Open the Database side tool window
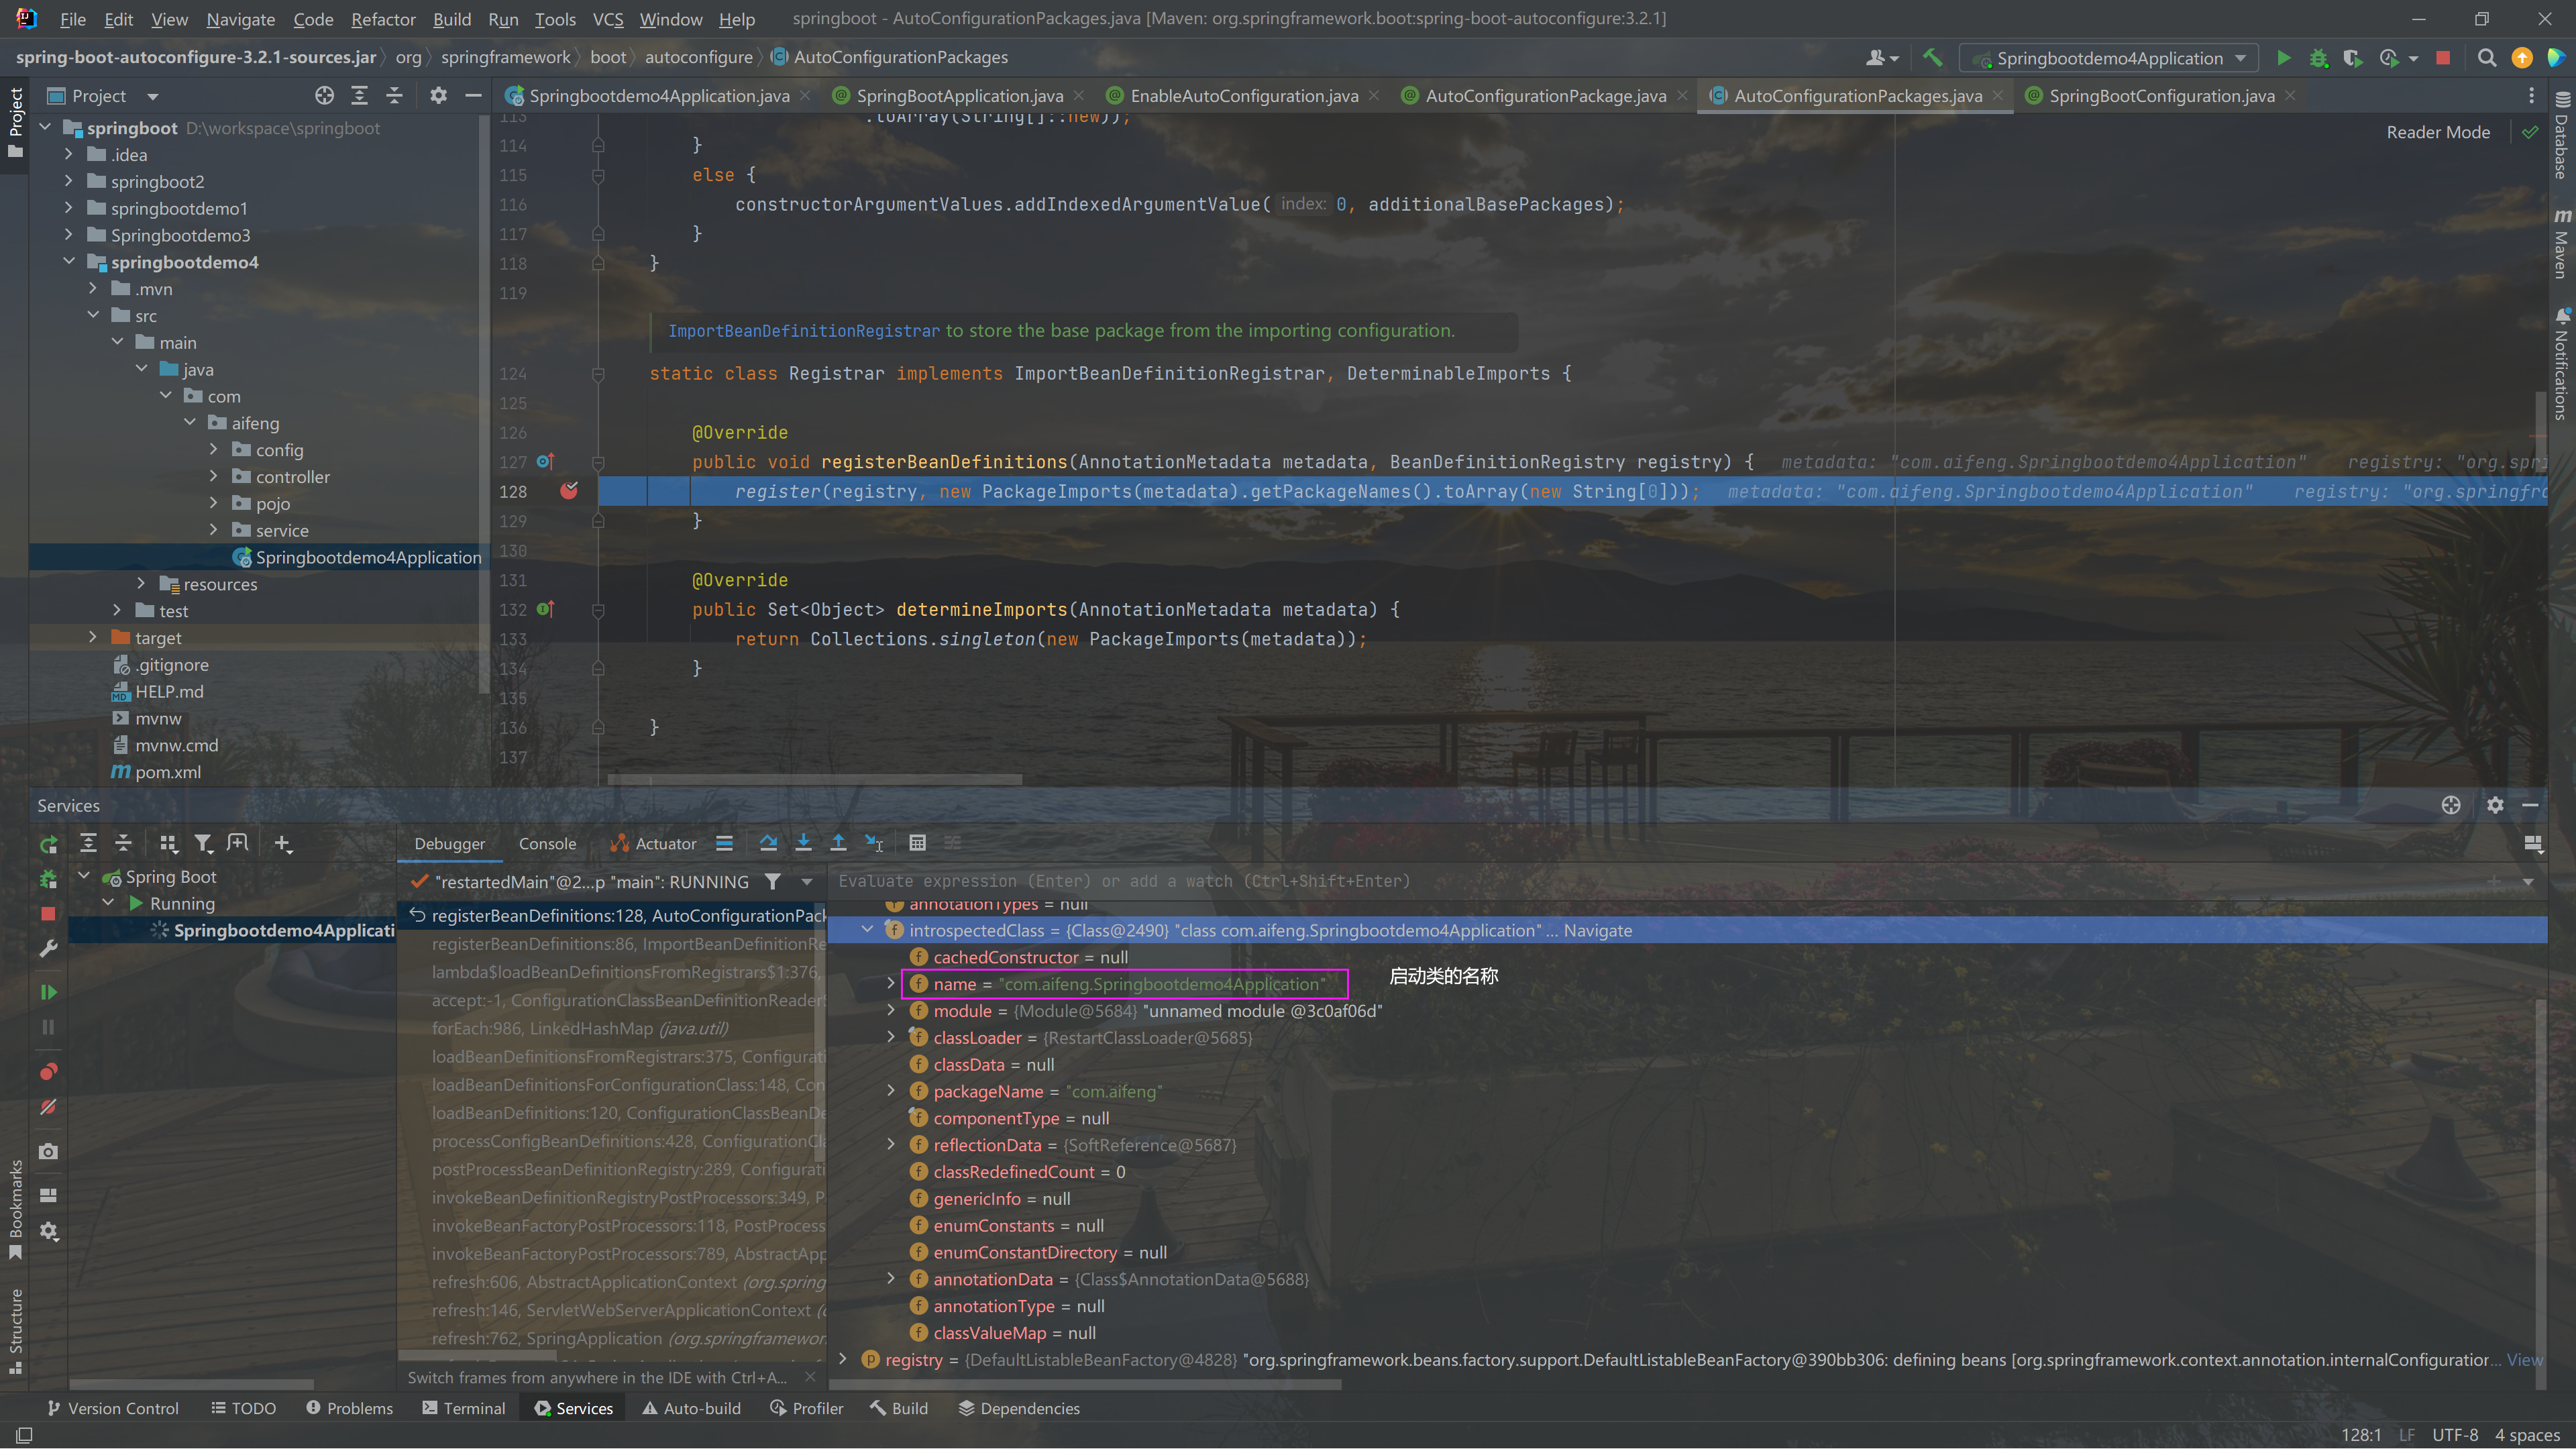Viewport: 2576px width, 1449px height. pyautogui.click(x=2561, y=135)
